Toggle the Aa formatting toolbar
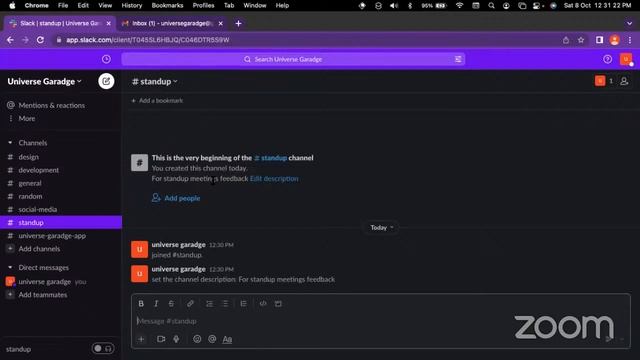The width and height of the screenshot is (640, 360). tap(227, 339)
